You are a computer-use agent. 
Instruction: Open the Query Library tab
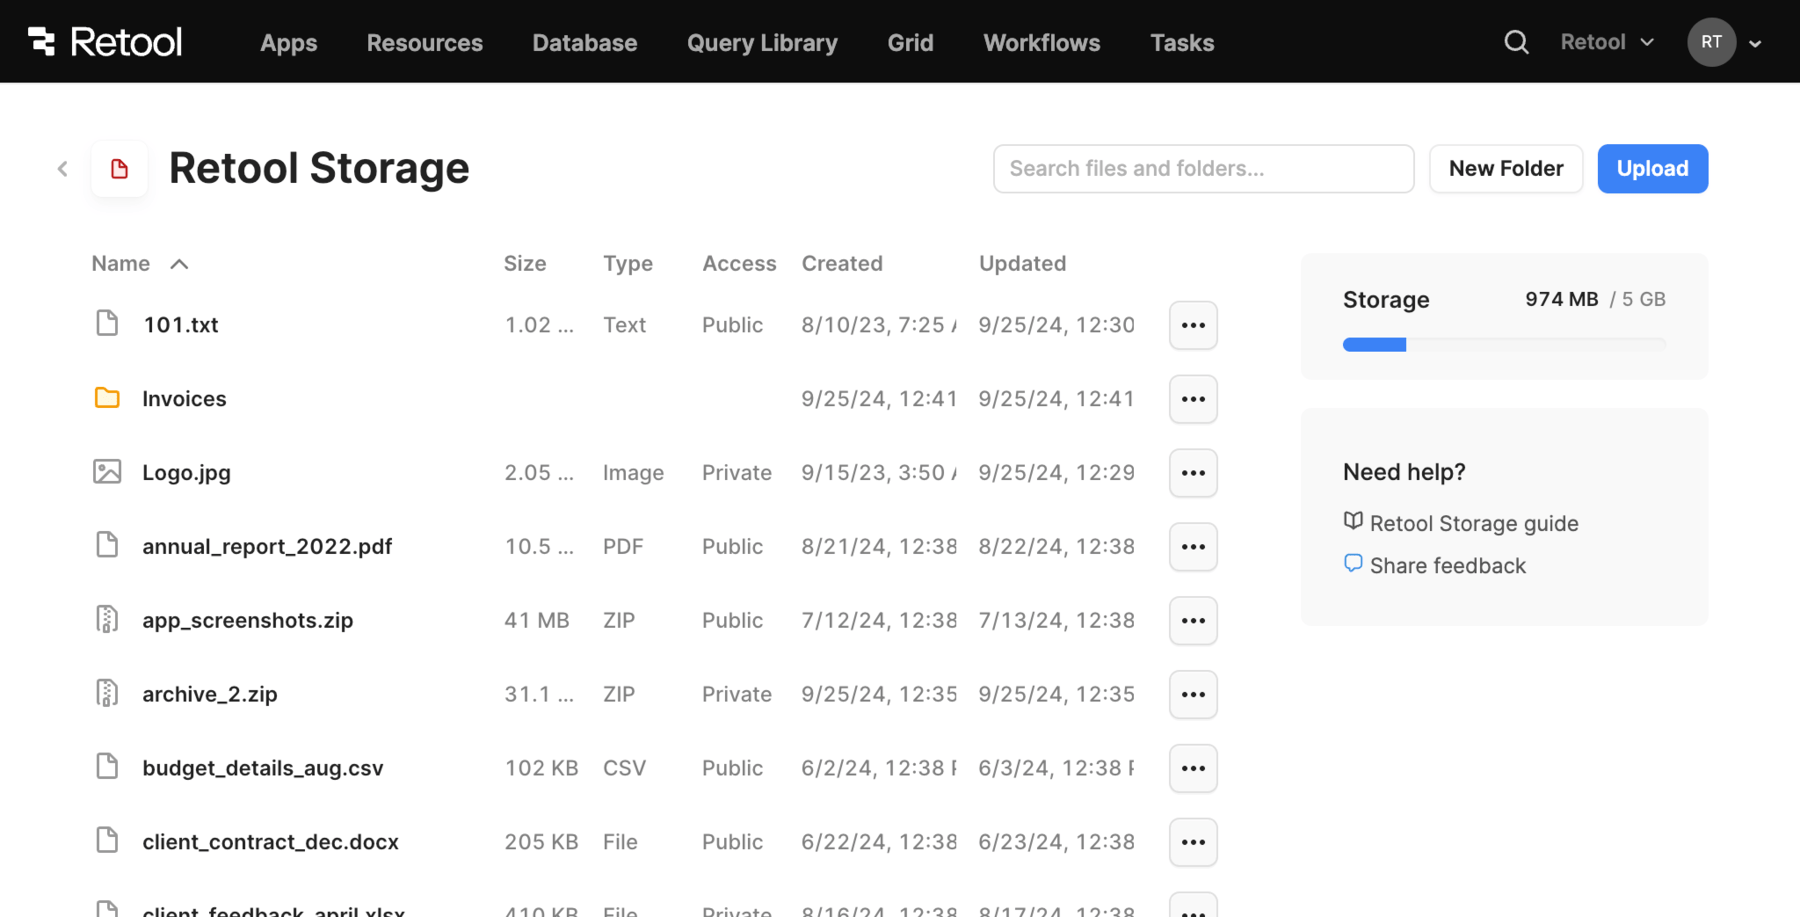click(762, 43)
